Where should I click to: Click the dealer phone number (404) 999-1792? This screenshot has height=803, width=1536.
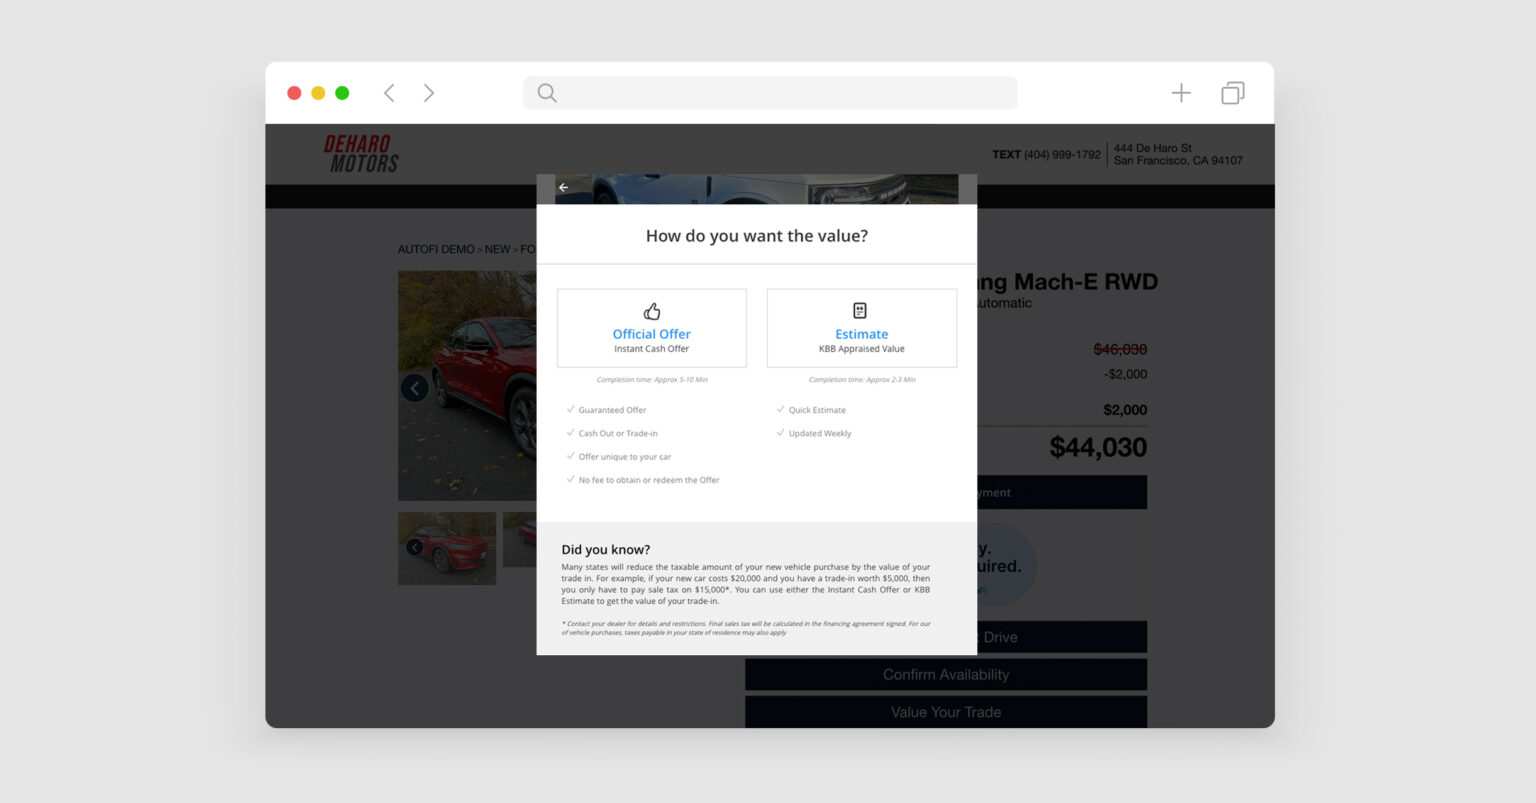tap(1061, 155)
